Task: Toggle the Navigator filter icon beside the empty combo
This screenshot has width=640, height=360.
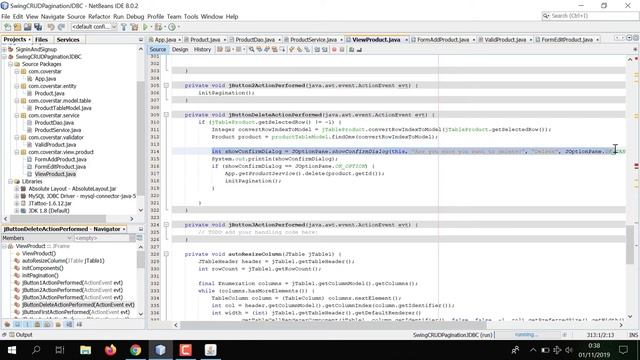Action: pyautogui.click(x=139, y=238)
